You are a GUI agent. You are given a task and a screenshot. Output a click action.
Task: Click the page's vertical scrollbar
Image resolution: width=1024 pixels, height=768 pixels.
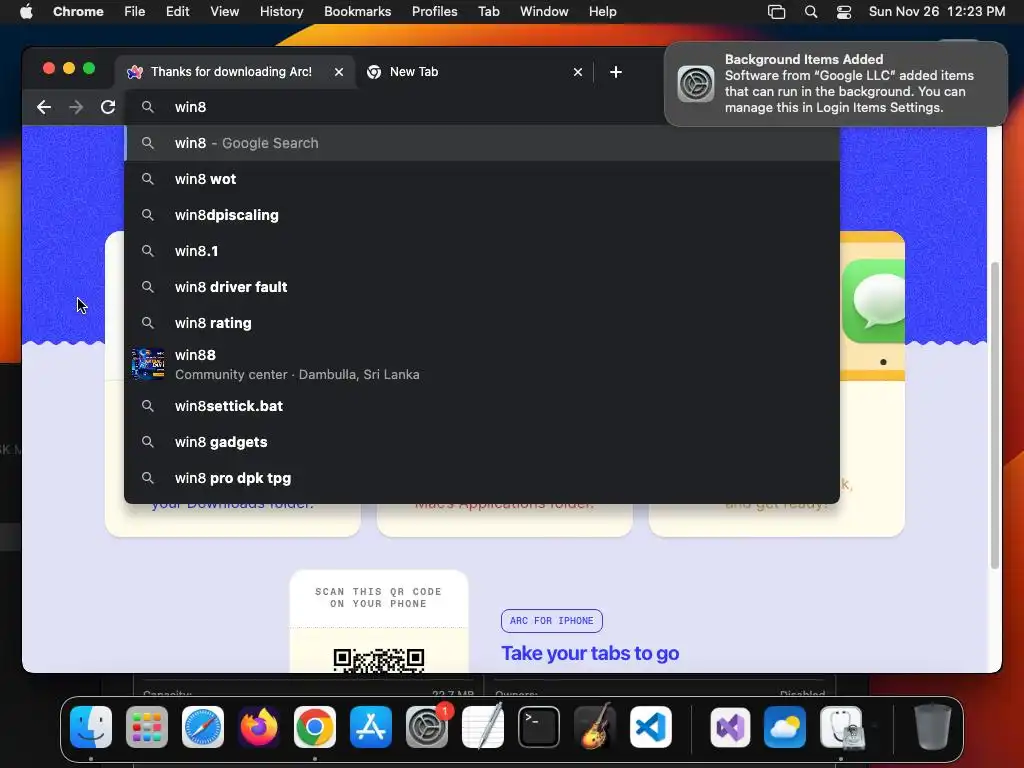(x=995, y=415)
